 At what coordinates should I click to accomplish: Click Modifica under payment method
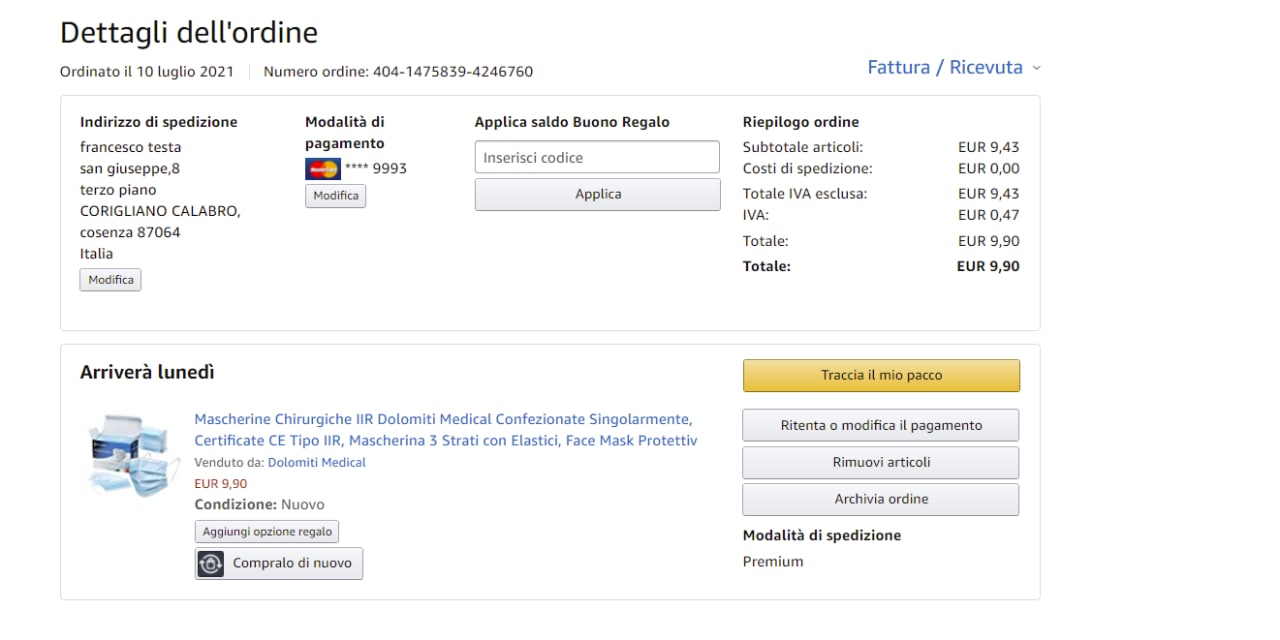pyautogui.click(x=336, y=196)
